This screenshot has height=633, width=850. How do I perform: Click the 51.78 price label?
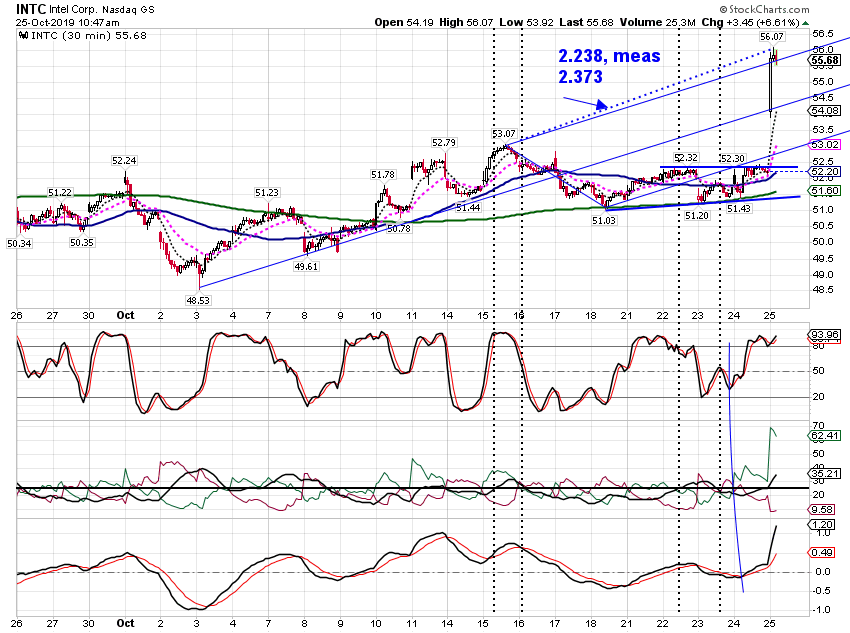tap(383, 175)
